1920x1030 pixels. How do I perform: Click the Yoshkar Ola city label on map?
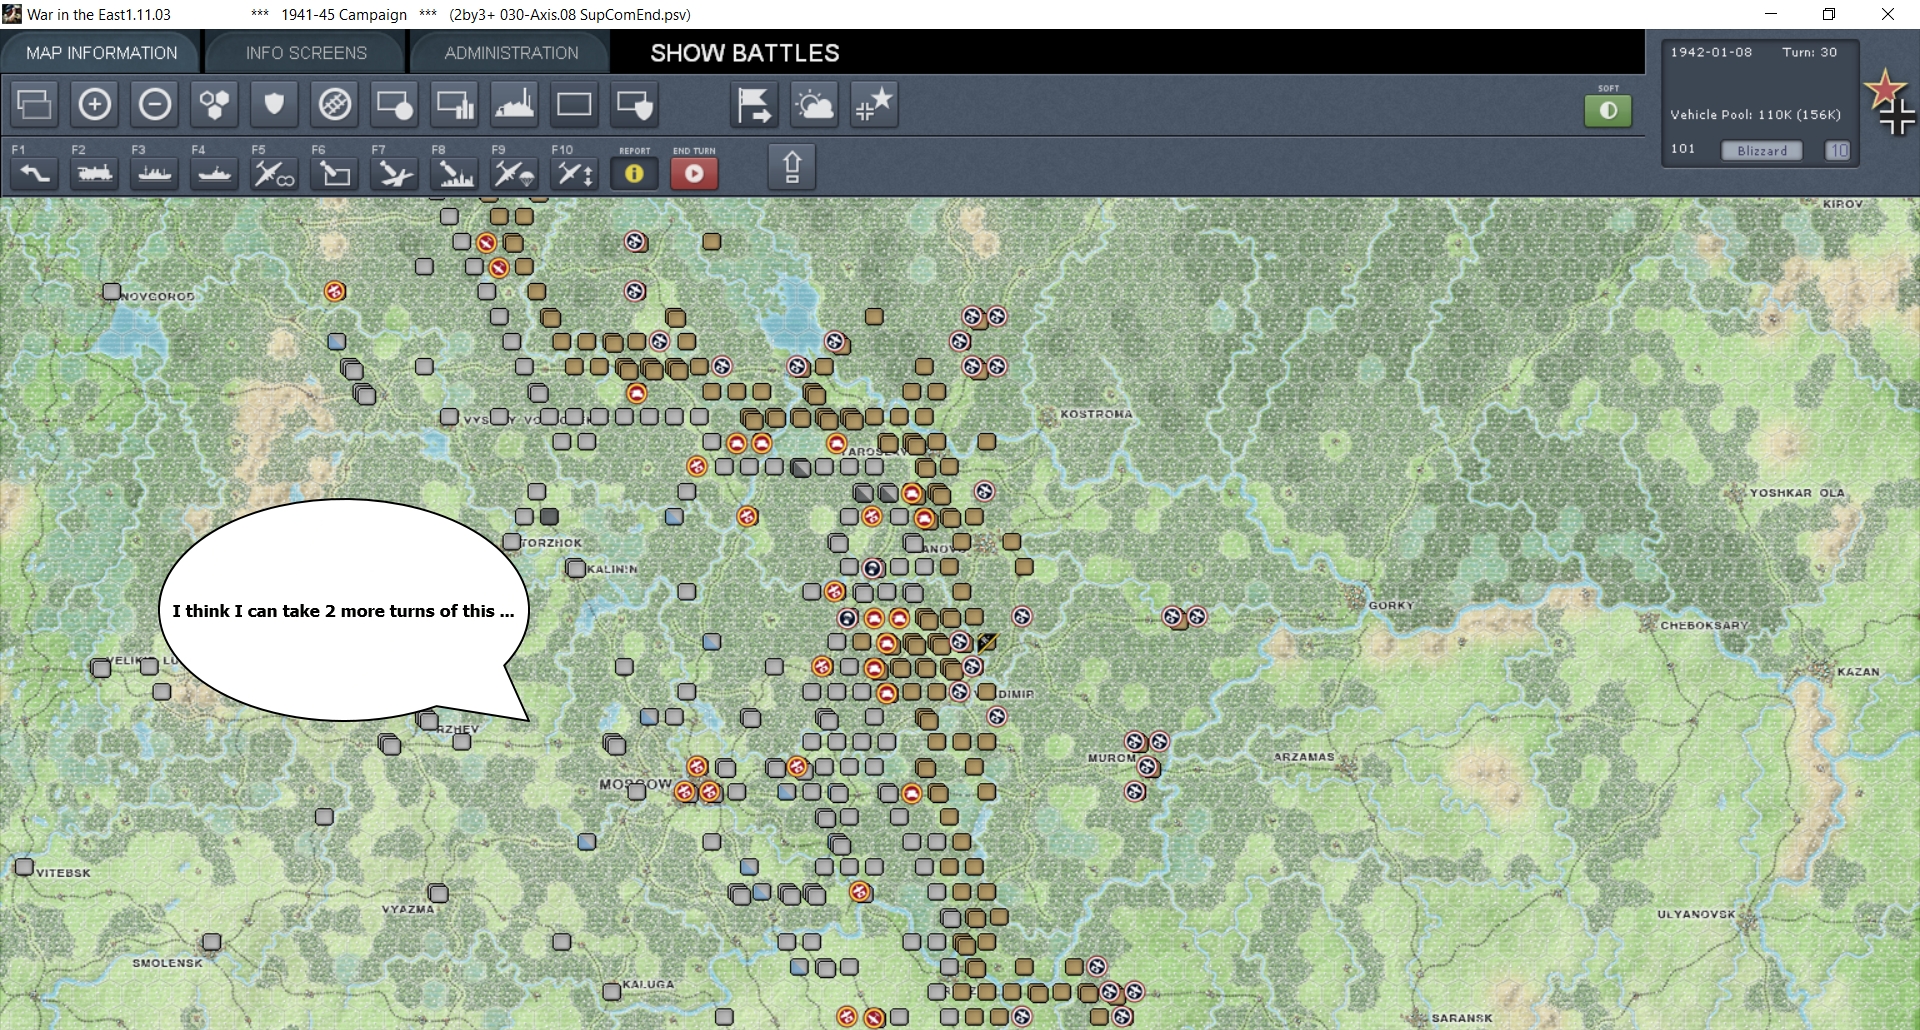click(x=1797, y=493)
